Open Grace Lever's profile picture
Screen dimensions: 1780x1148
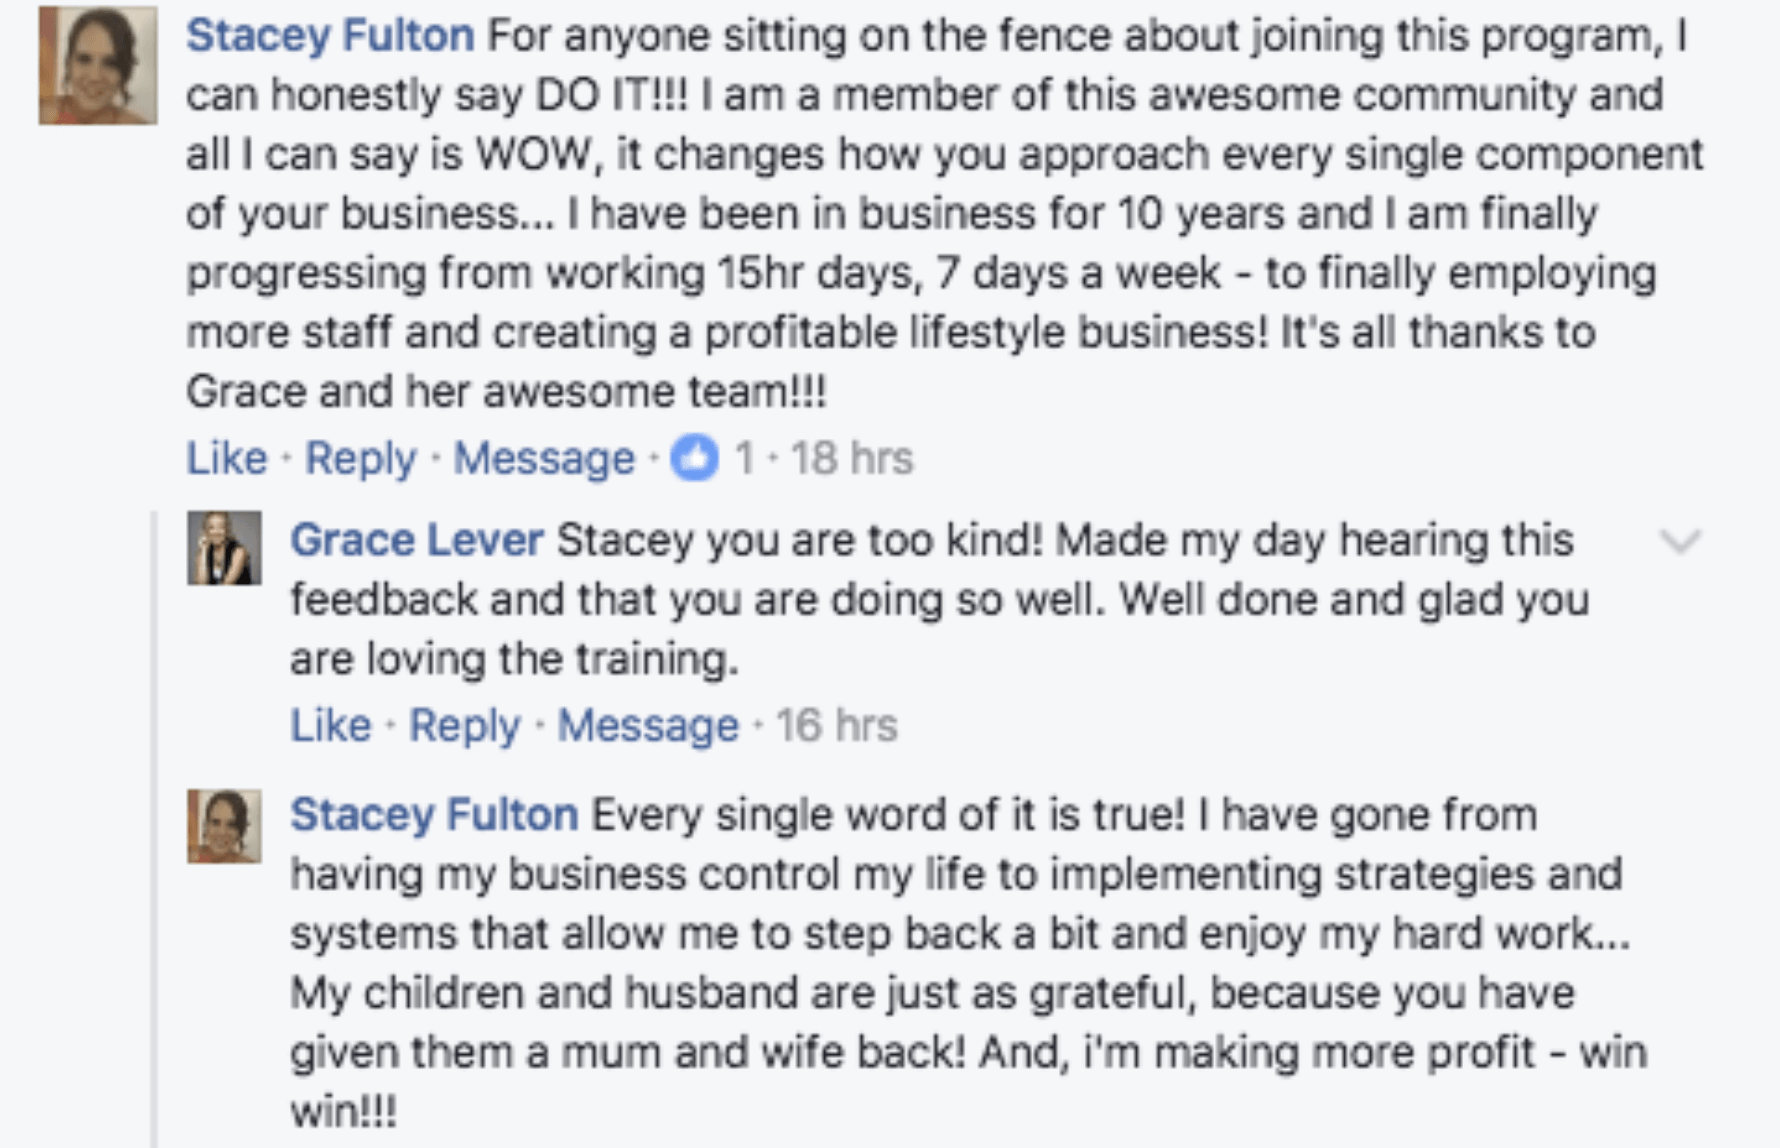(224, 548)
